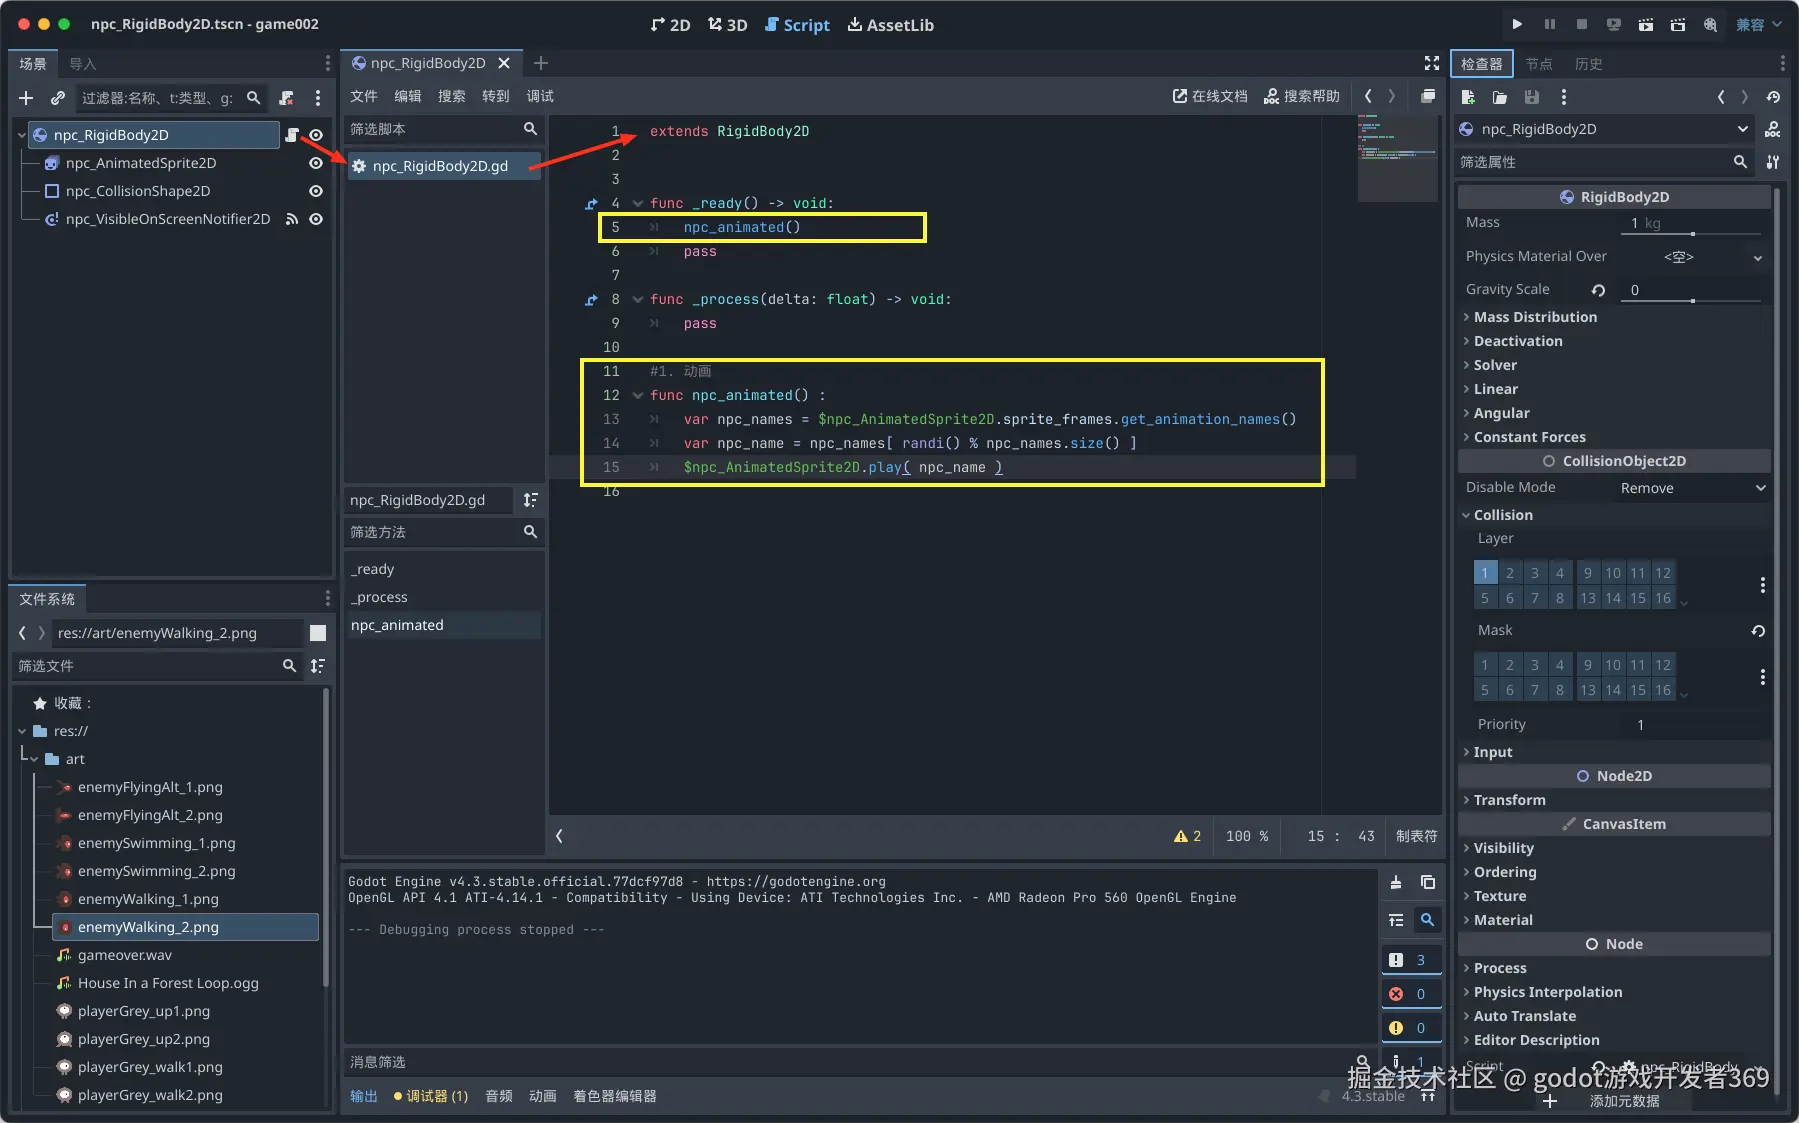
Task: Click the 搜索帮助 button
Action: pyautogui.click(x=1302, y=96)
